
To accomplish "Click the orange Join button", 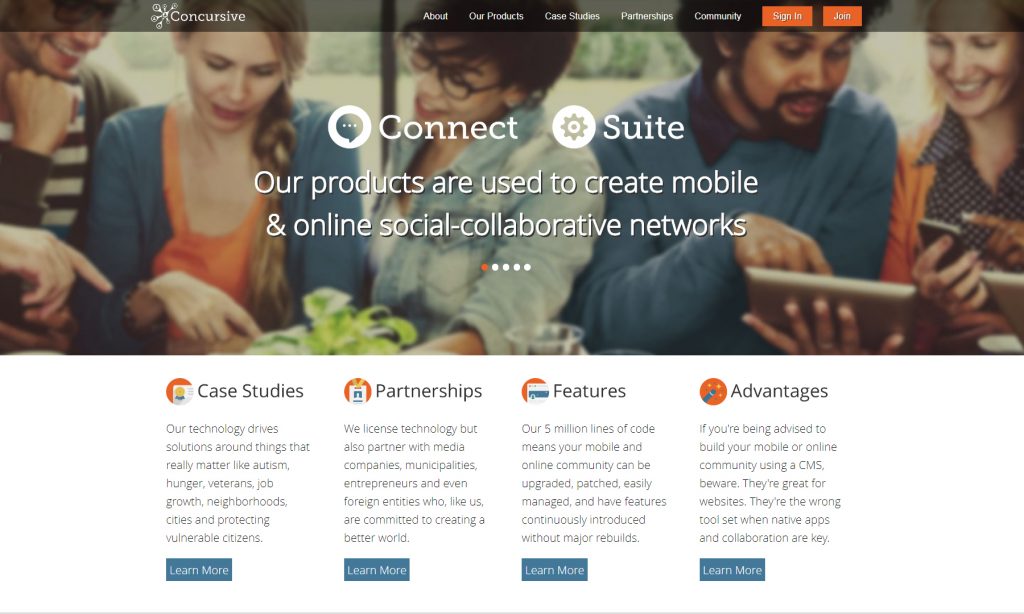I will [x=842, y=16].
